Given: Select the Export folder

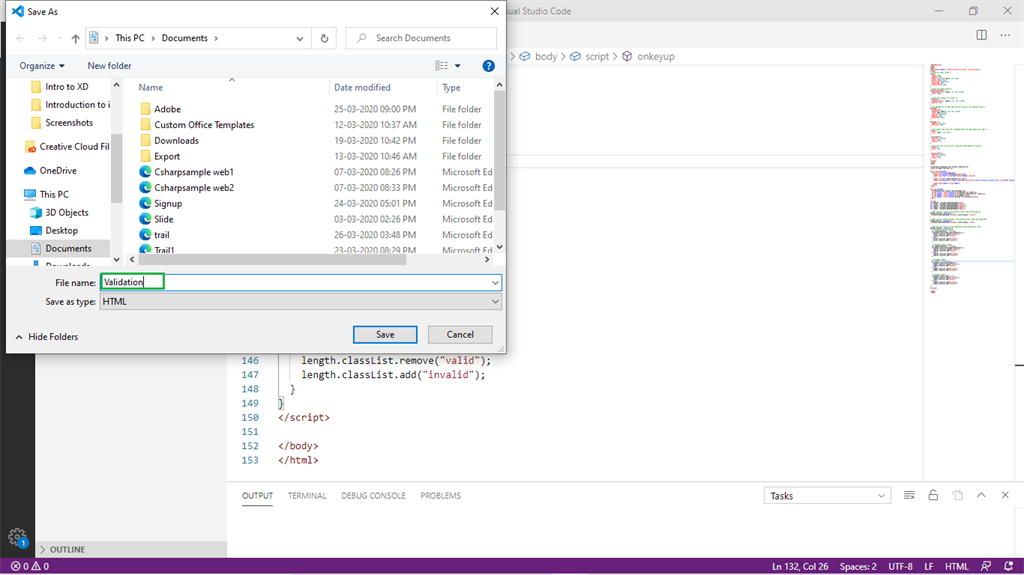Looking at the screenshot, I should tap(167, 156).
